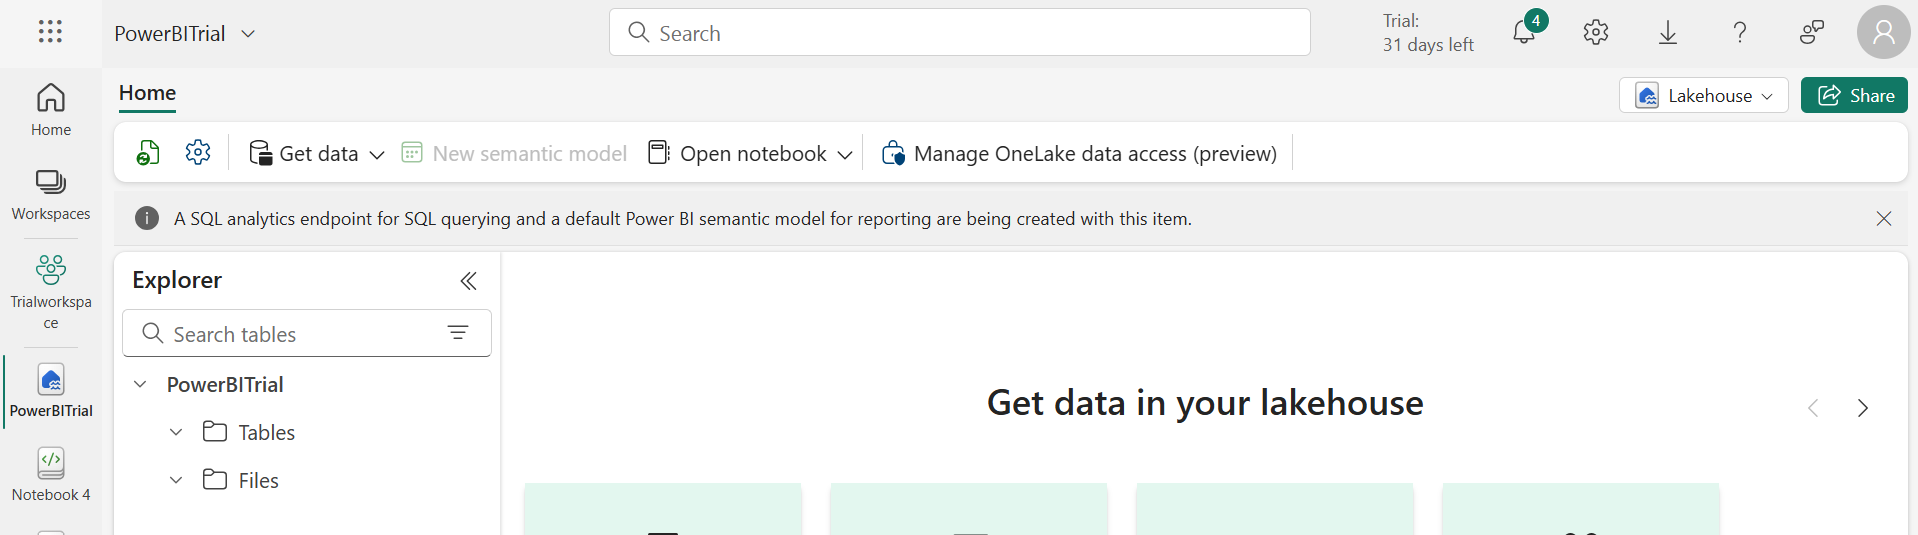Screen dimensions: 1918x535
Task: Click the filter icon in Search tables
Action: pos(458,333)
